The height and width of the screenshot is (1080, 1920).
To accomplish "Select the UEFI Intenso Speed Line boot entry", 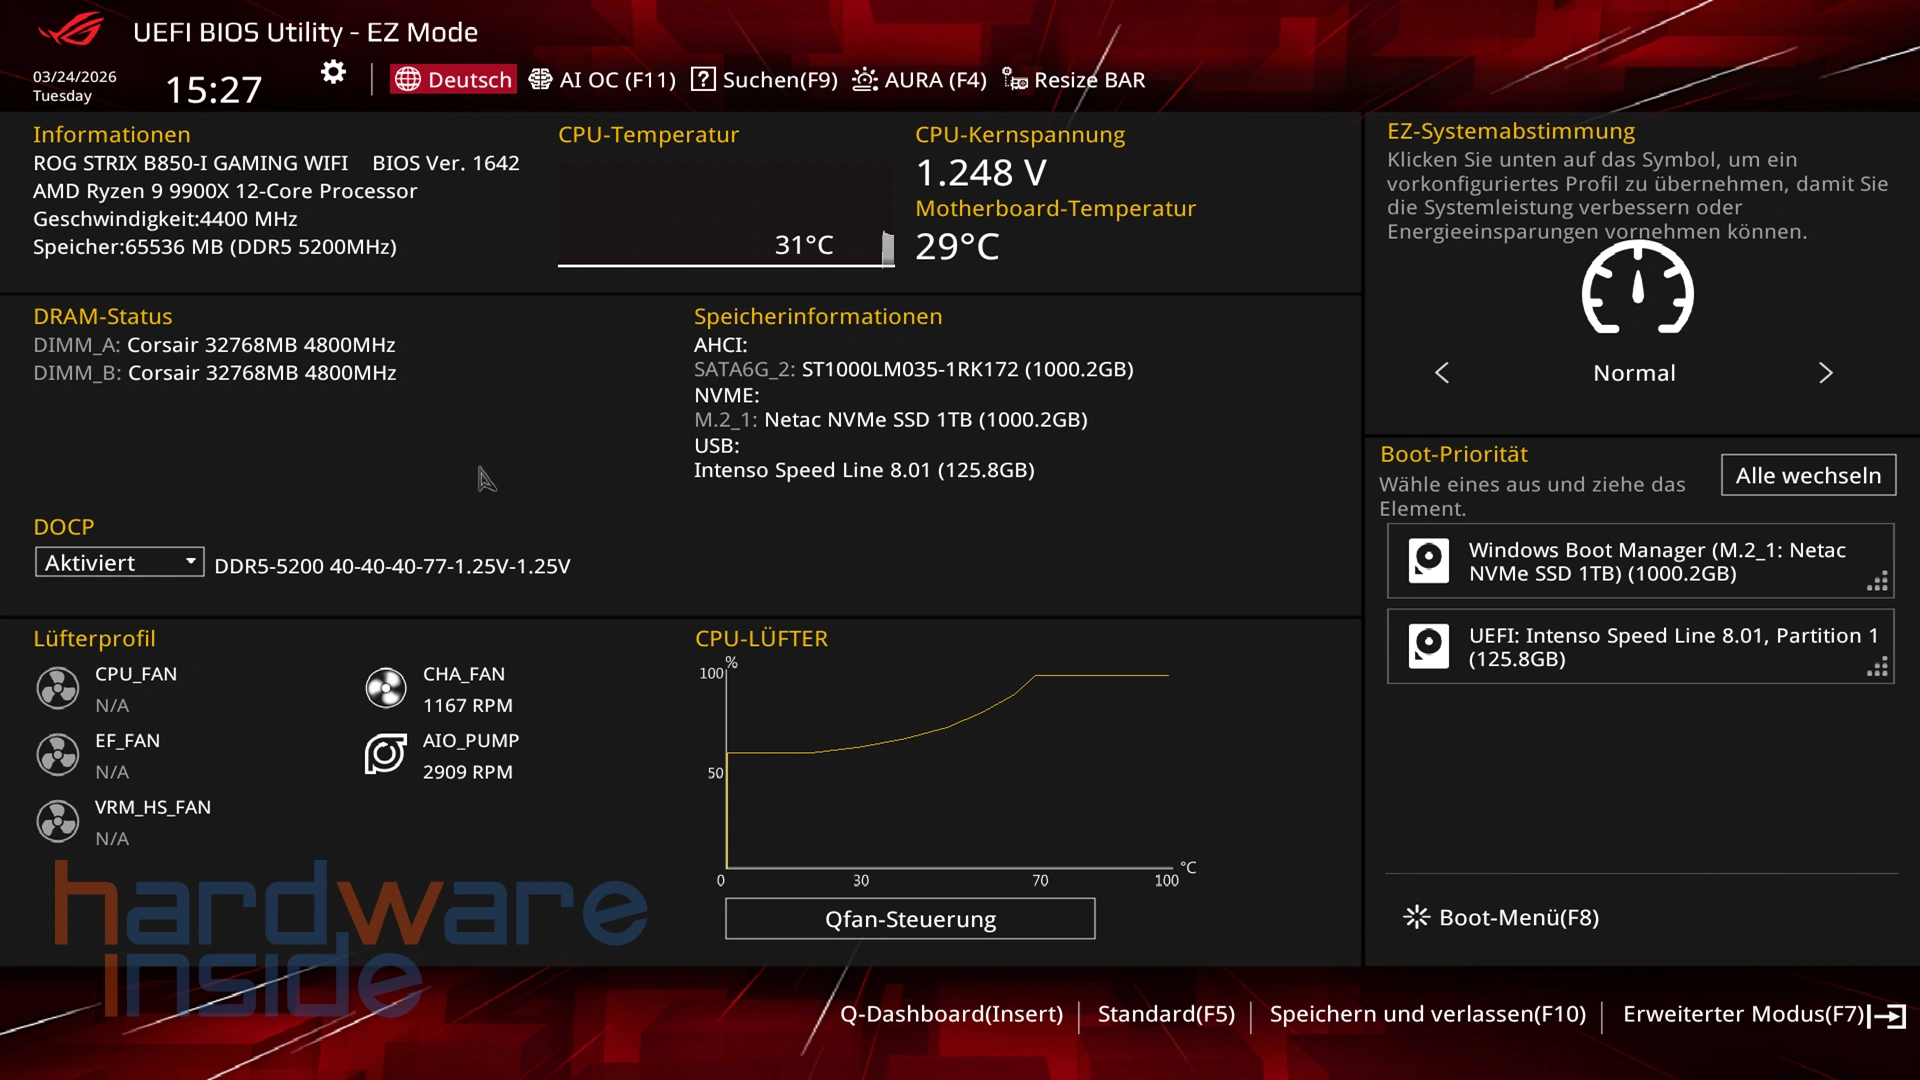I will click(x=1640, y=647).
